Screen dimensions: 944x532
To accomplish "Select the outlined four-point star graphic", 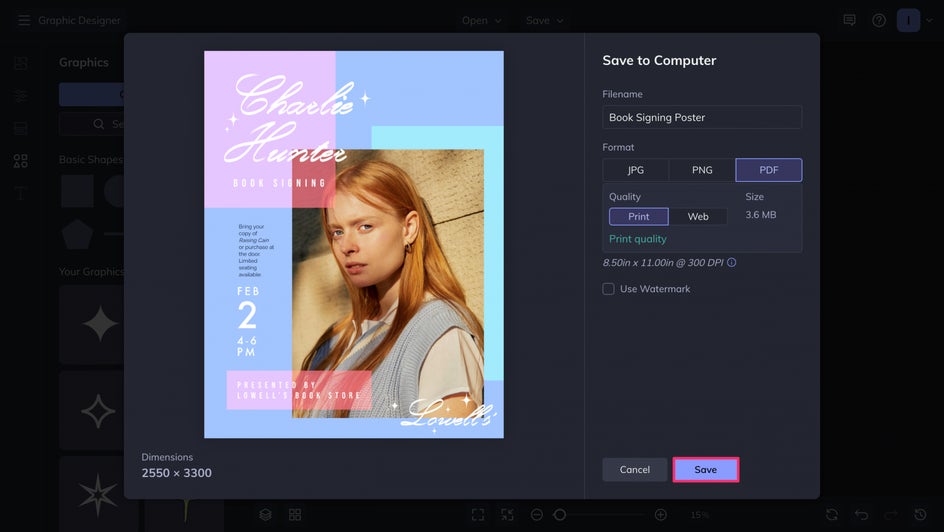I will [x=98, y=412].
